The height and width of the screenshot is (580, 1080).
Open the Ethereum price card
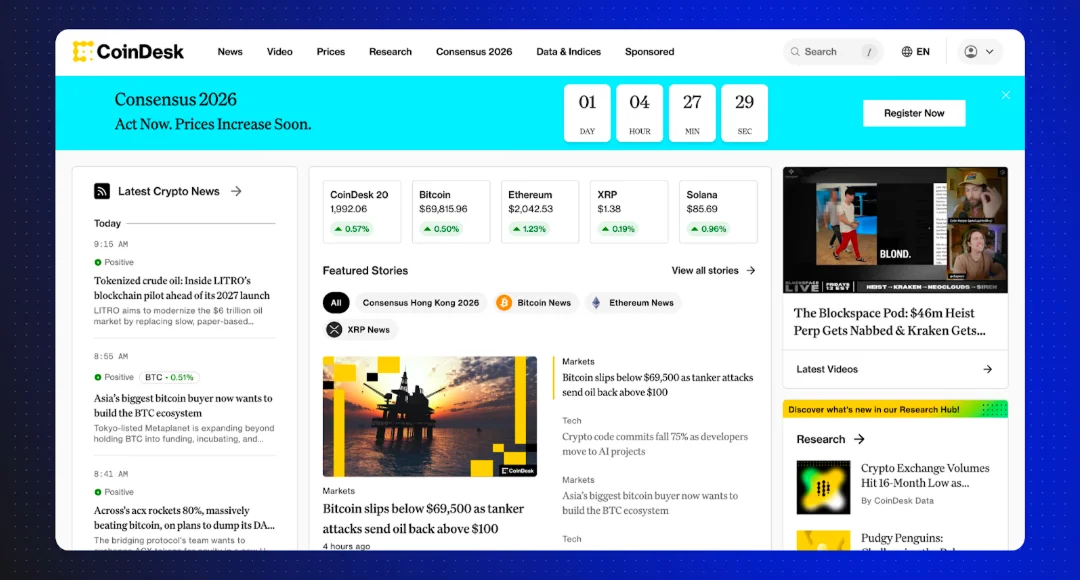[540, 211]
